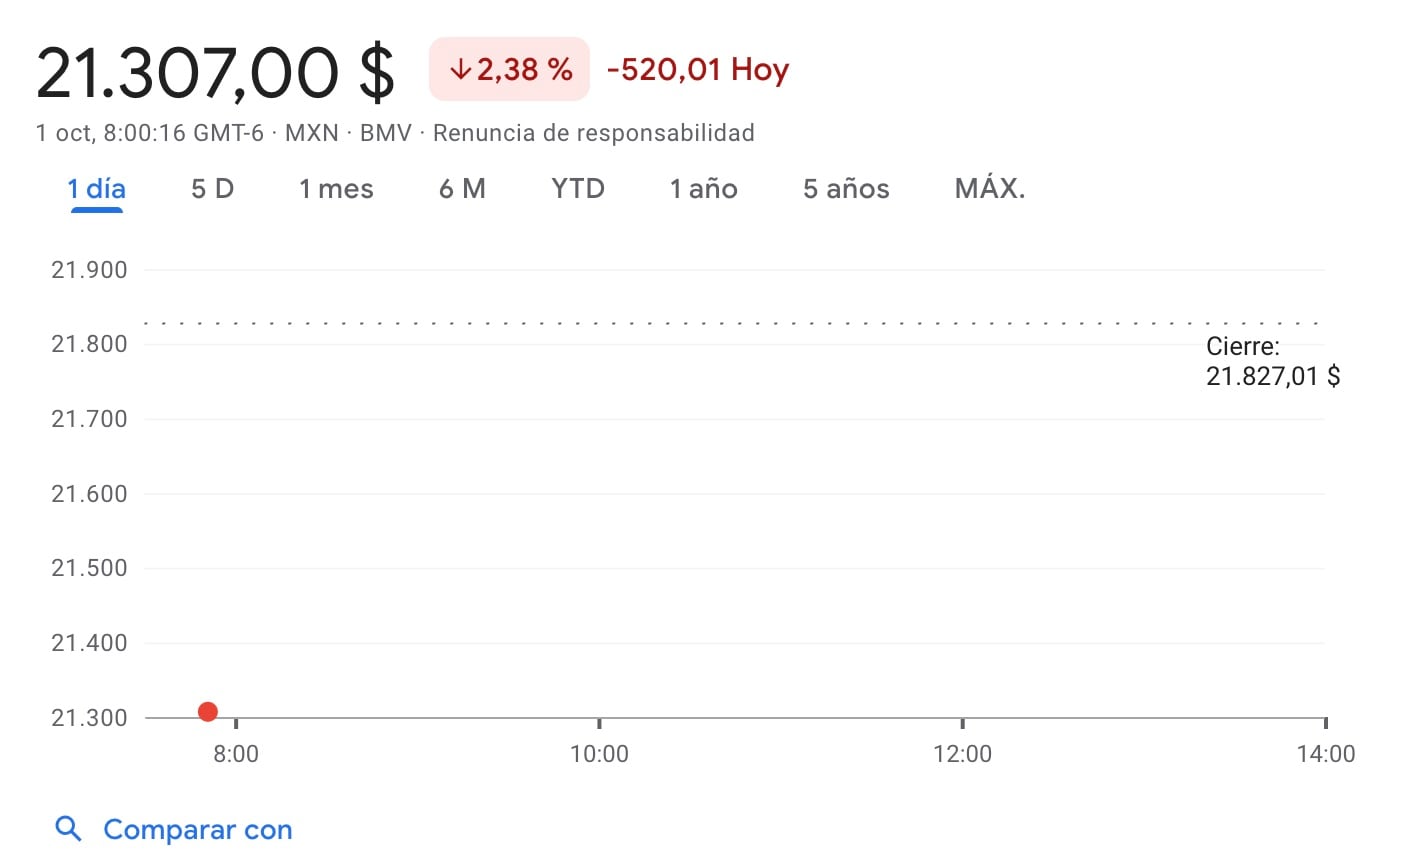
Task: Switch chart to YTD range
Action: pos(578,189)
